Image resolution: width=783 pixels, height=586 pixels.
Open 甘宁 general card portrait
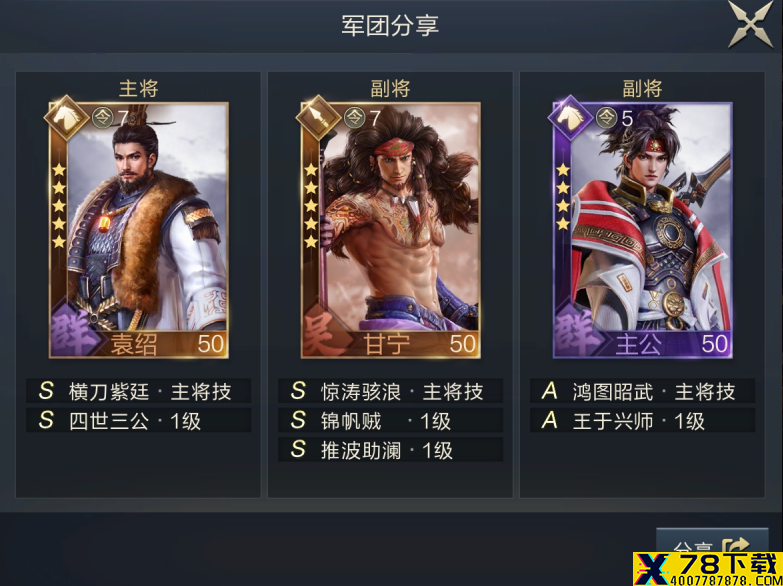[x=391, y=230]
